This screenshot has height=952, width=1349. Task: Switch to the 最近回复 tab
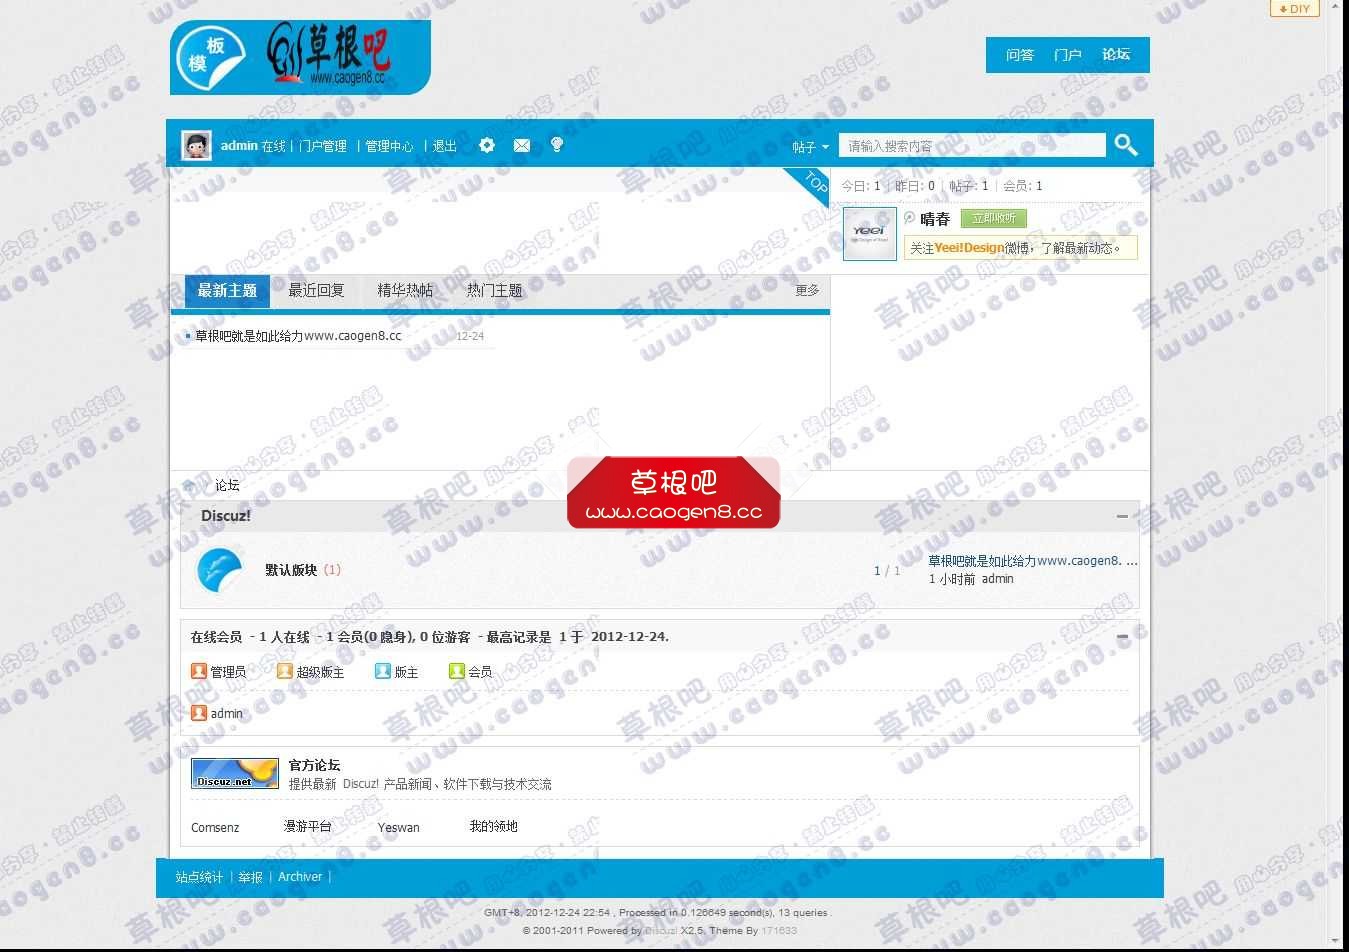(x=315, y=290)
